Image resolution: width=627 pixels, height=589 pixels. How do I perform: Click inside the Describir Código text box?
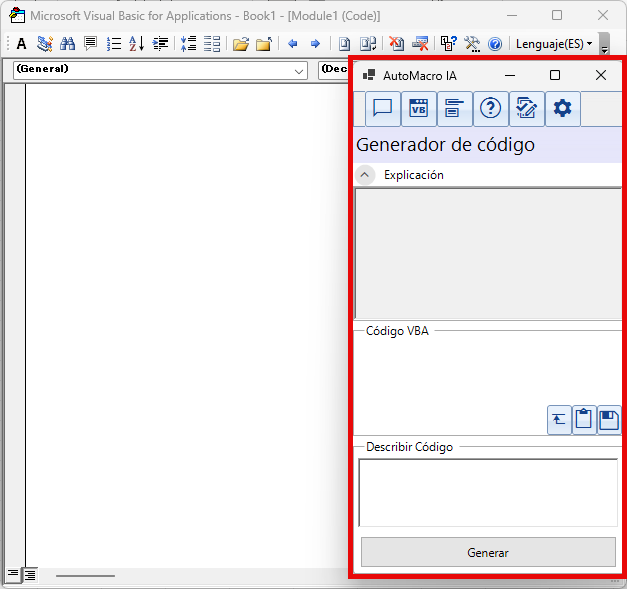(x=488, y=493)
